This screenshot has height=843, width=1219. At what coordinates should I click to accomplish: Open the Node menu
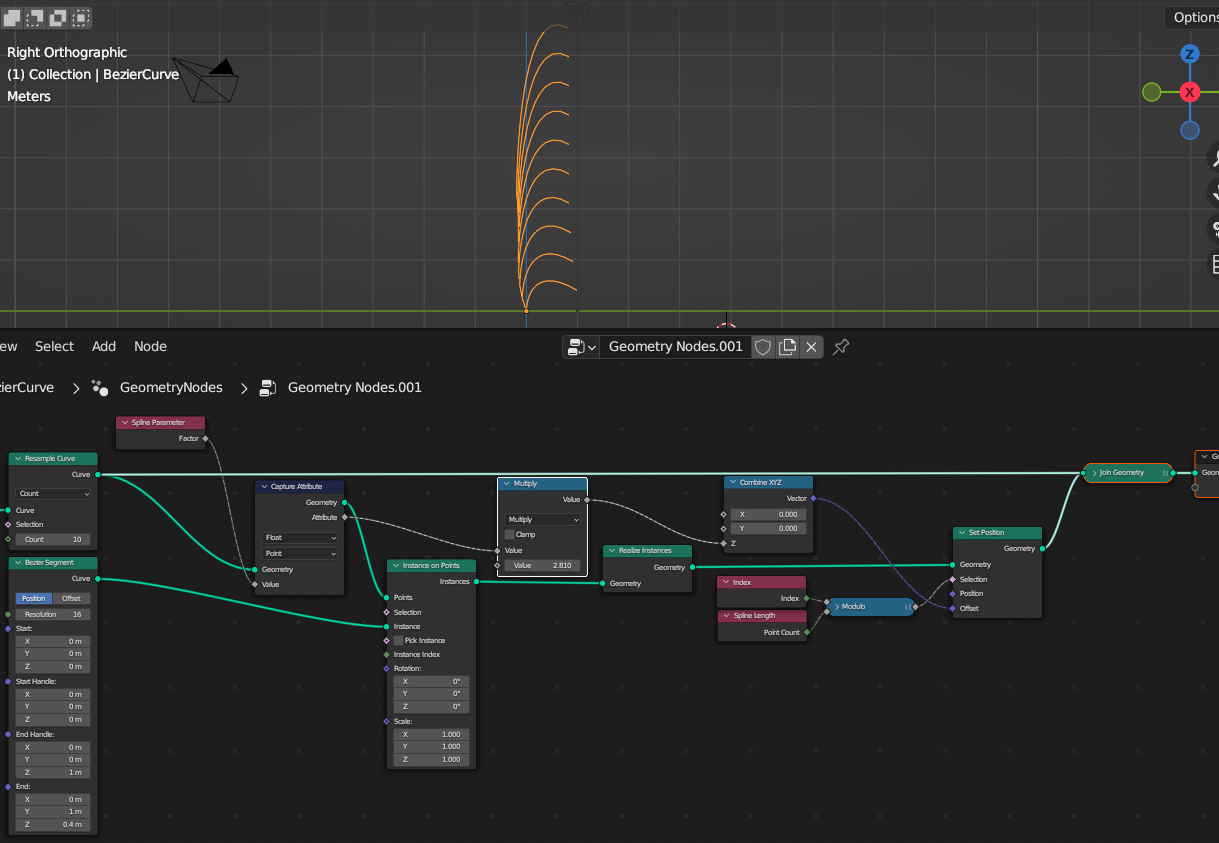pos(150,346)
